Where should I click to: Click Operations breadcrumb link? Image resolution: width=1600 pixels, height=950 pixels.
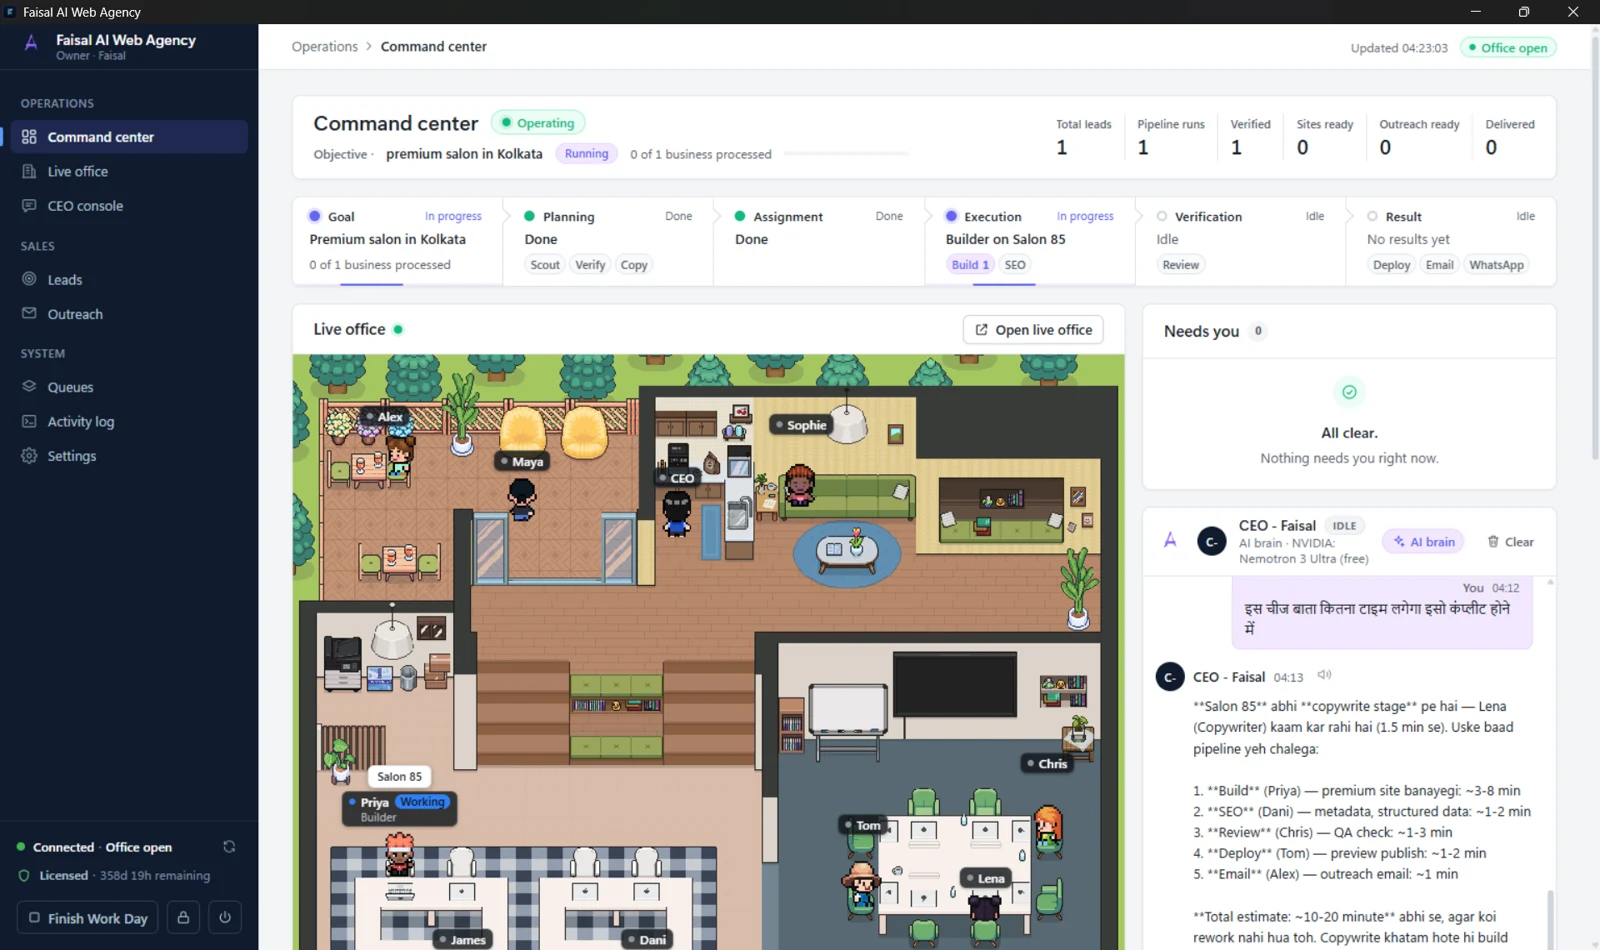[324, 47]
